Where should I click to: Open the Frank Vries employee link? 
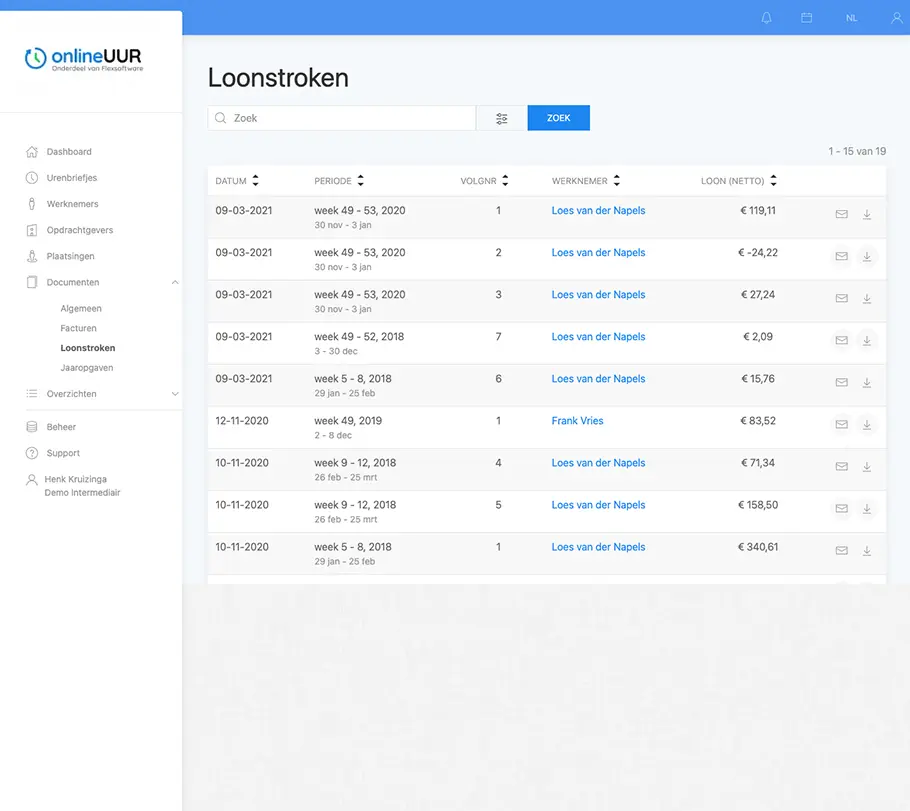(577, 421)
